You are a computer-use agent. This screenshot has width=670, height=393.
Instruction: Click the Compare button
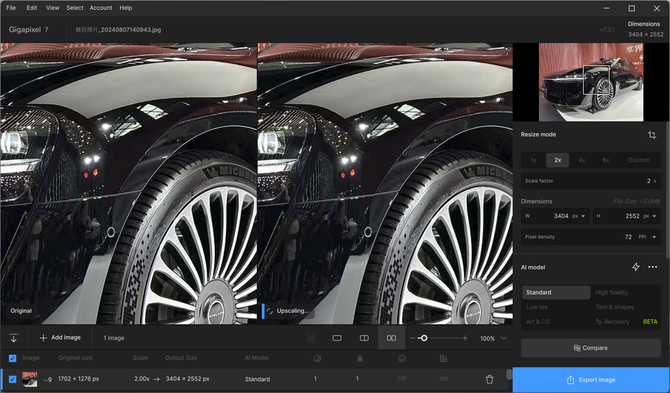(x=591, y=348)
